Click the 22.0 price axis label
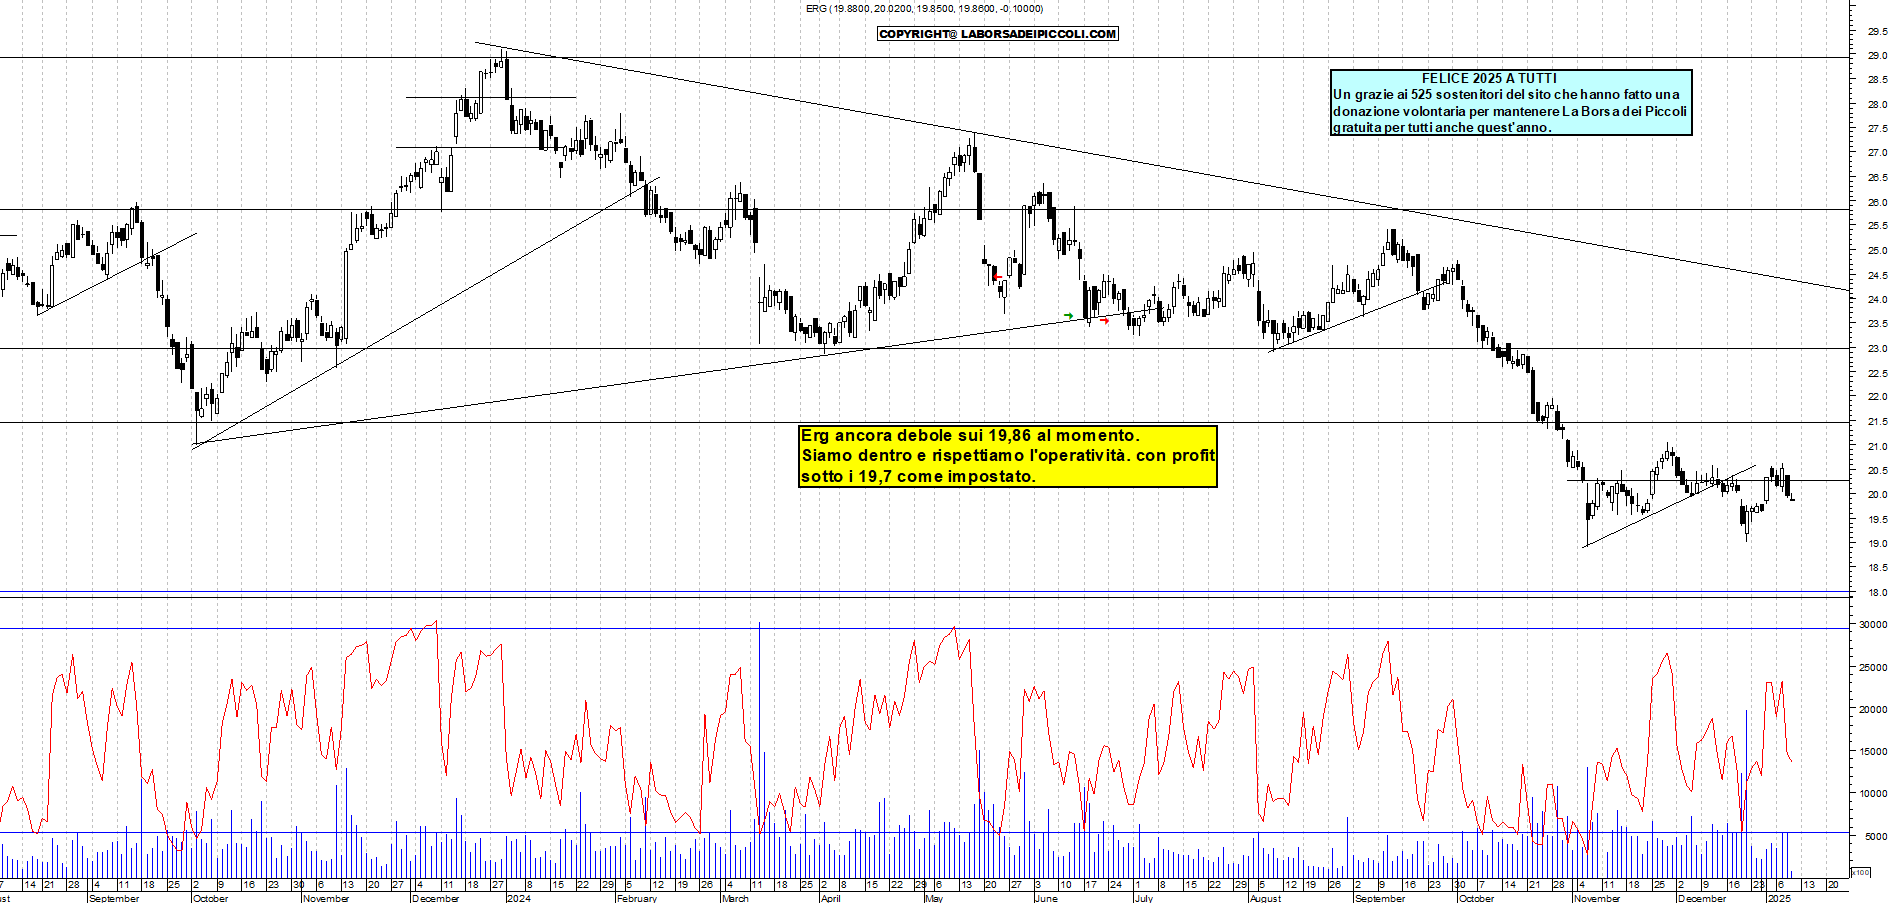The height and width of the screenshot is (903, 1890). (1877, 397)
